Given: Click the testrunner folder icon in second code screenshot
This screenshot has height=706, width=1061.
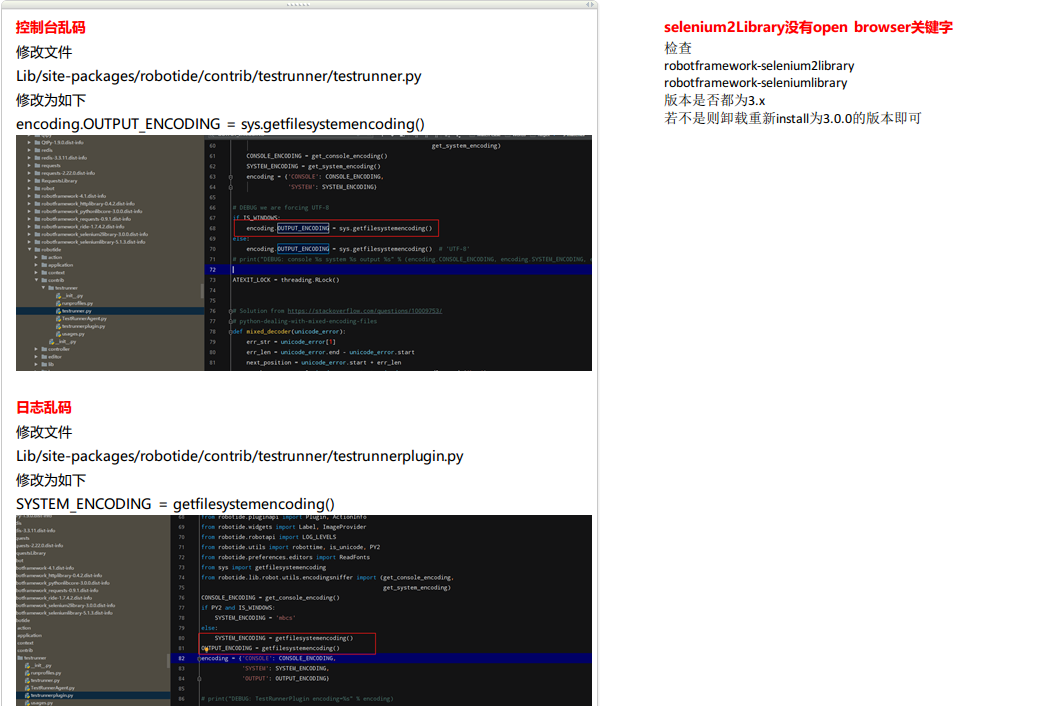Looking at the screenshot, I should pyautogui.click(x=20, y=658).
